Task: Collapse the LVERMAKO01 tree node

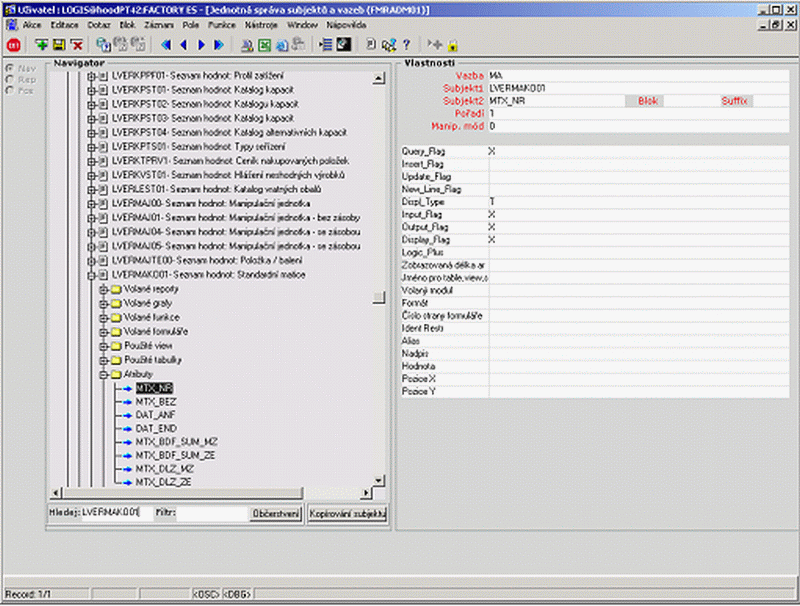Action: [91, 275]
